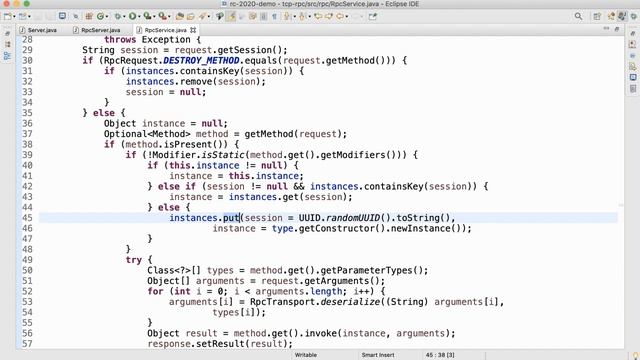Expand the Run configurations dropdown
This screenshot has height=360, width=640.
(139, 17)
